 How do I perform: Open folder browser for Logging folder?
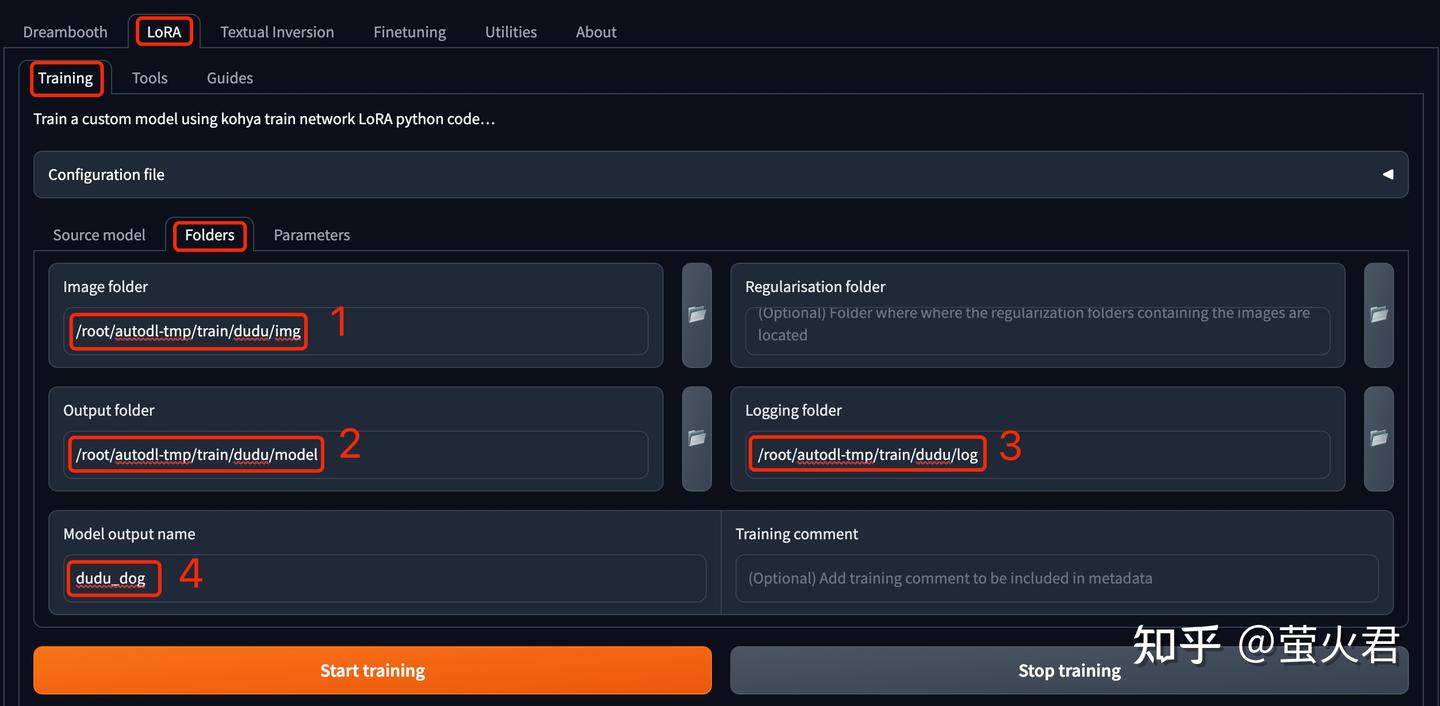pos(1378,439)
